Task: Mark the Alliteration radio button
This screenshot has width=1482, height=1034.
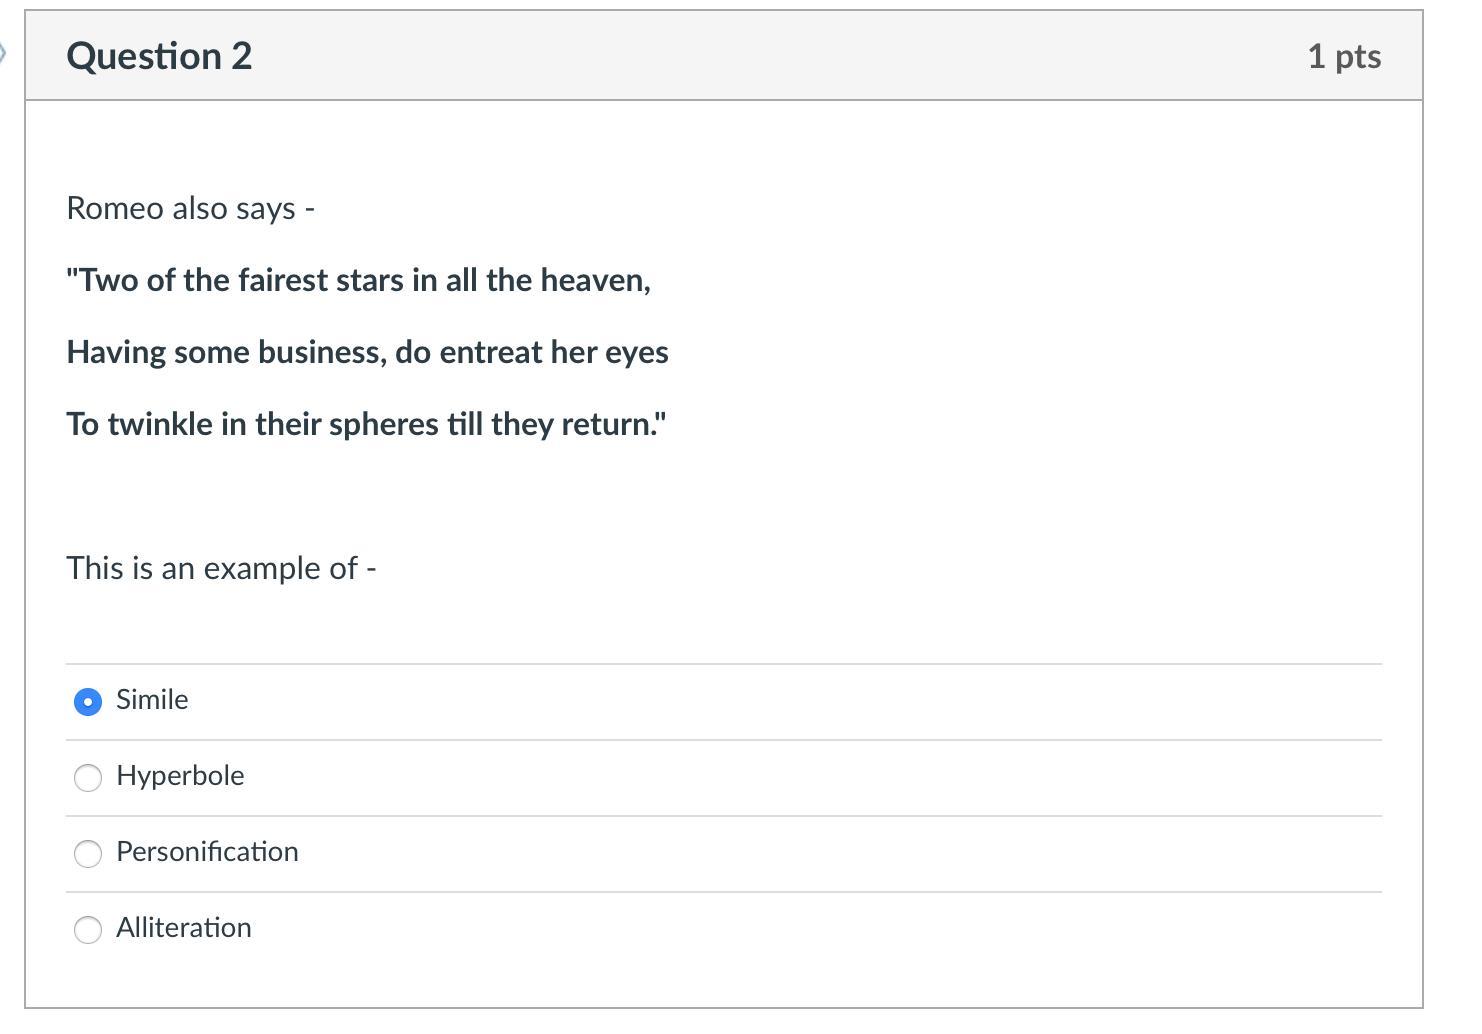Action: pos(88,930)
